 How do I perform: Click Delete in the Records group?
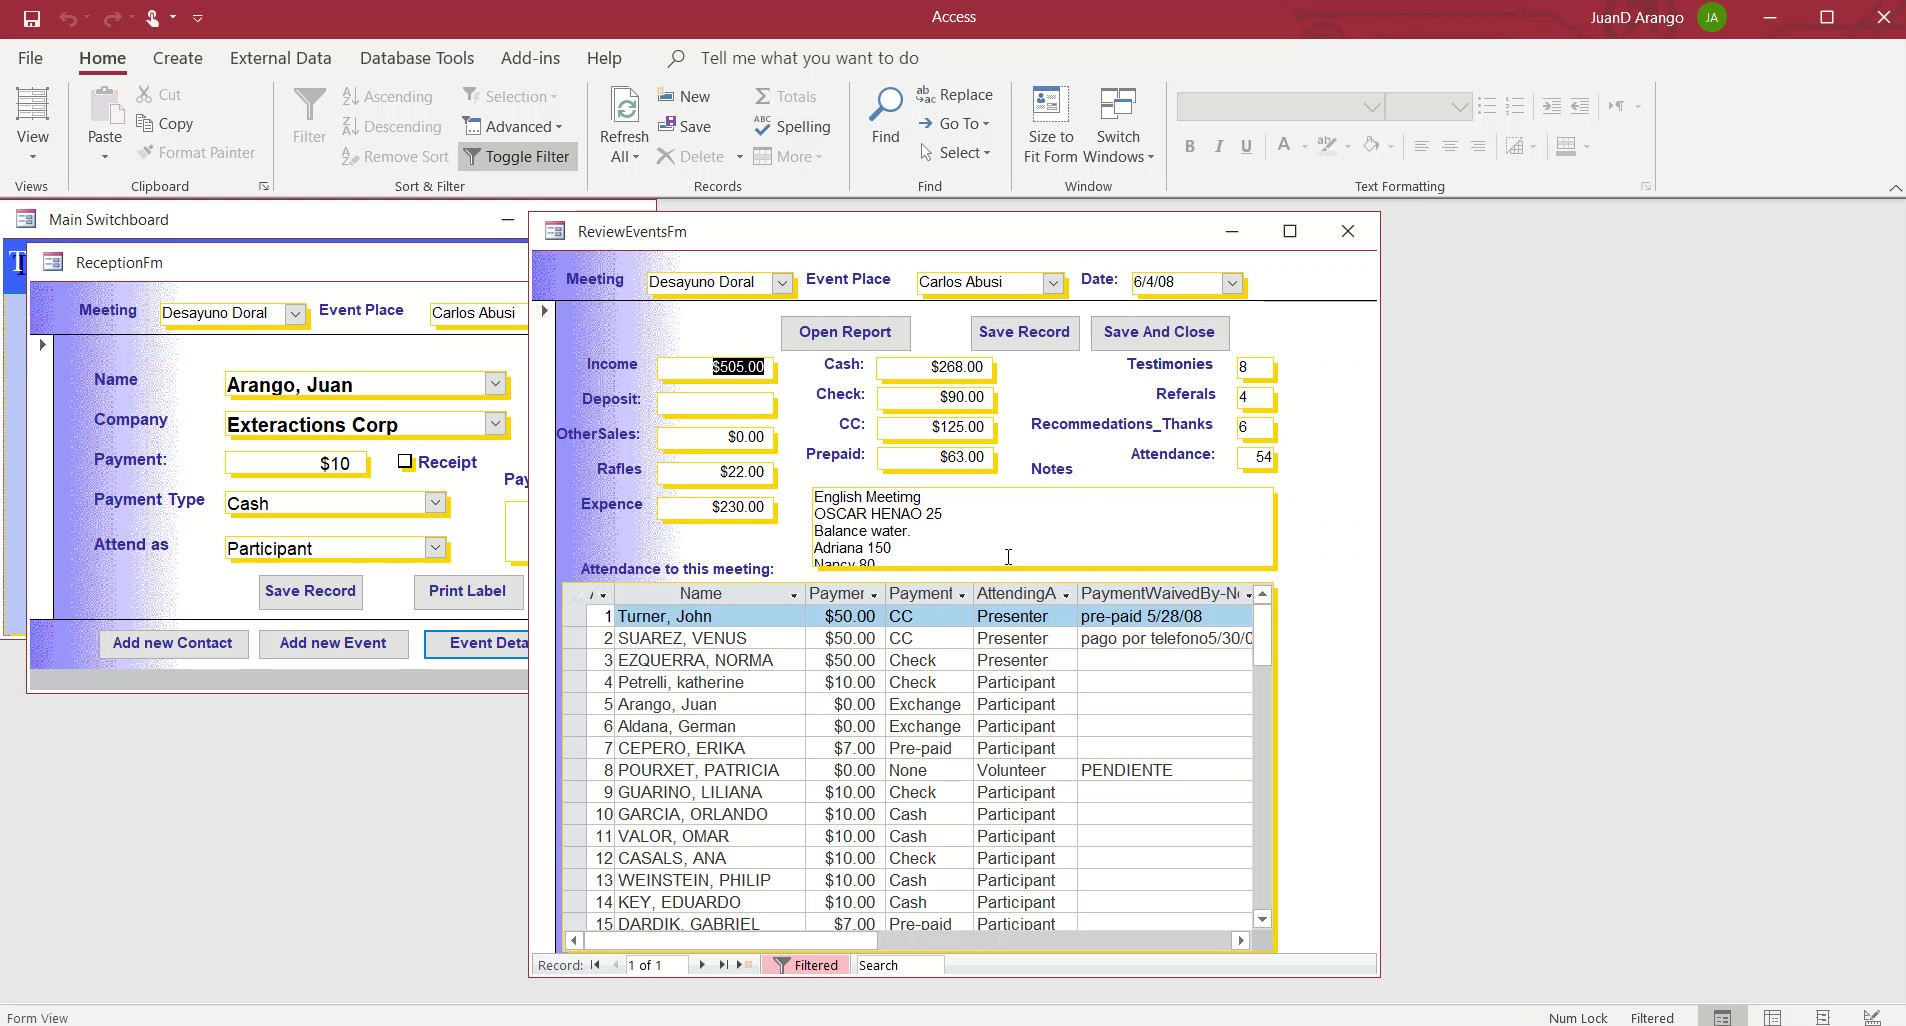pos(691,157)
